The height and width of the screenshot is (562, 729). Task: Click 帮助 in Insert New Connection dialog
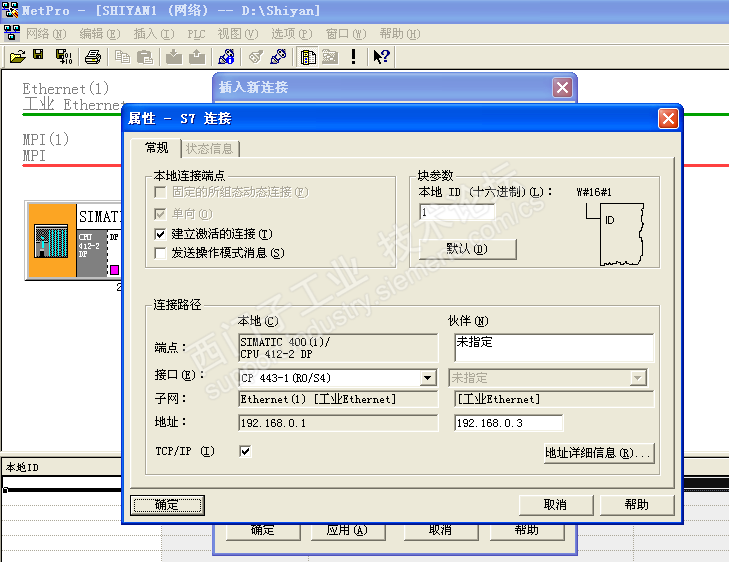[527, 531]
